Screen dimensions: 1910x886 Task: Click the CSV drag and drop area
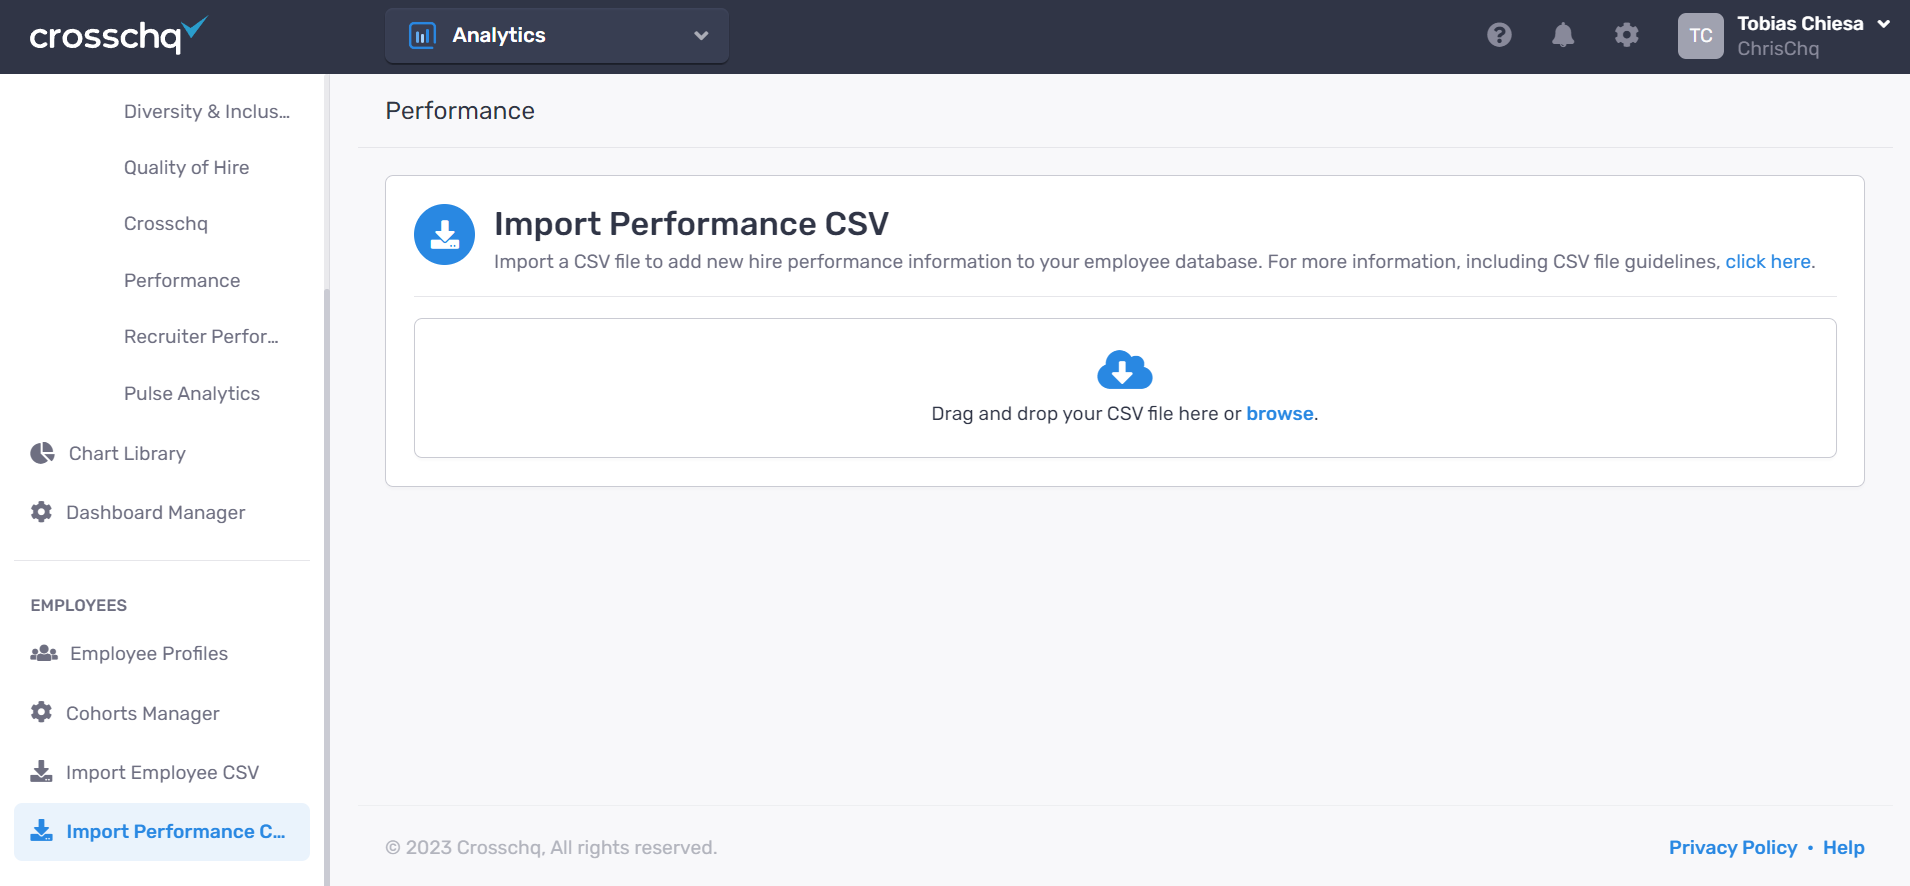[x=1125, y=388]
